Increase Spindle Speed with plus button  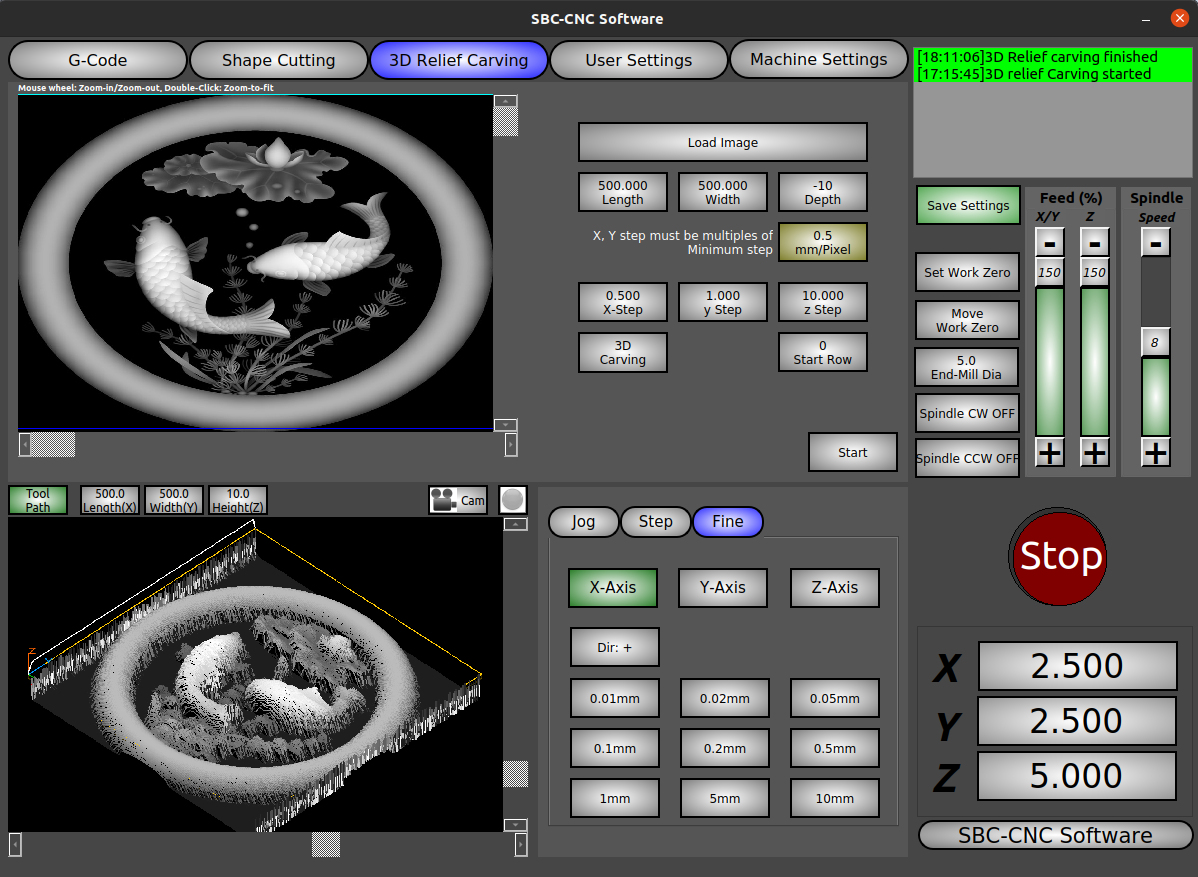coord(1156,453)
